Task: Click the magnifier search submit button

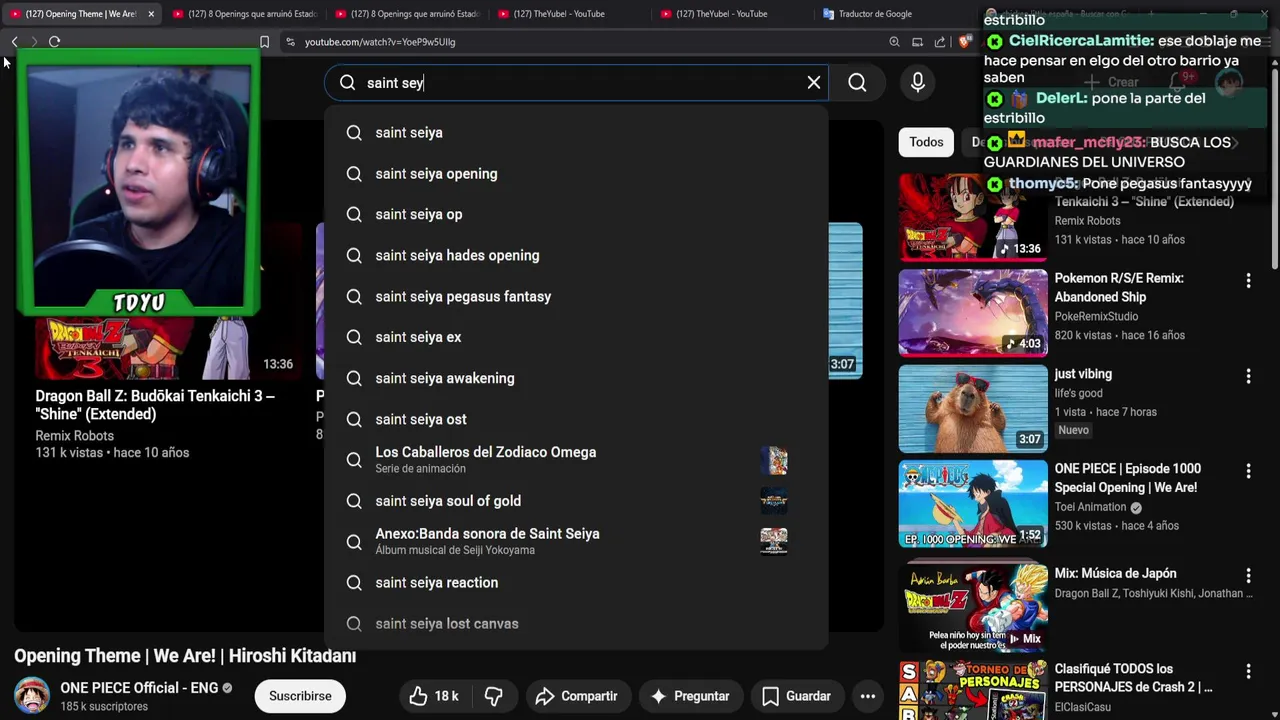Action: click(857, 83)
